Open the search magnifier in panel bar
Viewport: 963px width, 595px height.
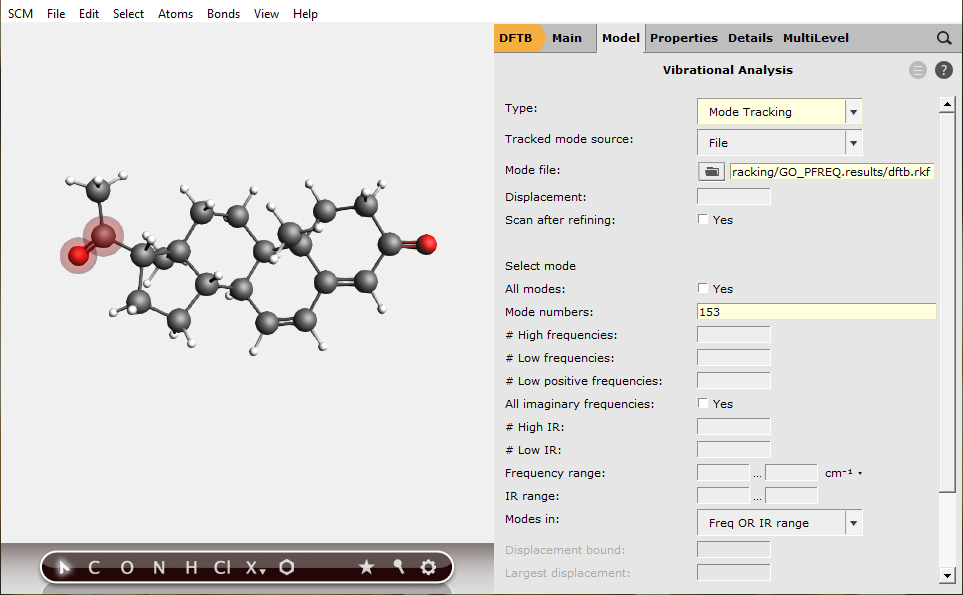[x=943, y=37]
